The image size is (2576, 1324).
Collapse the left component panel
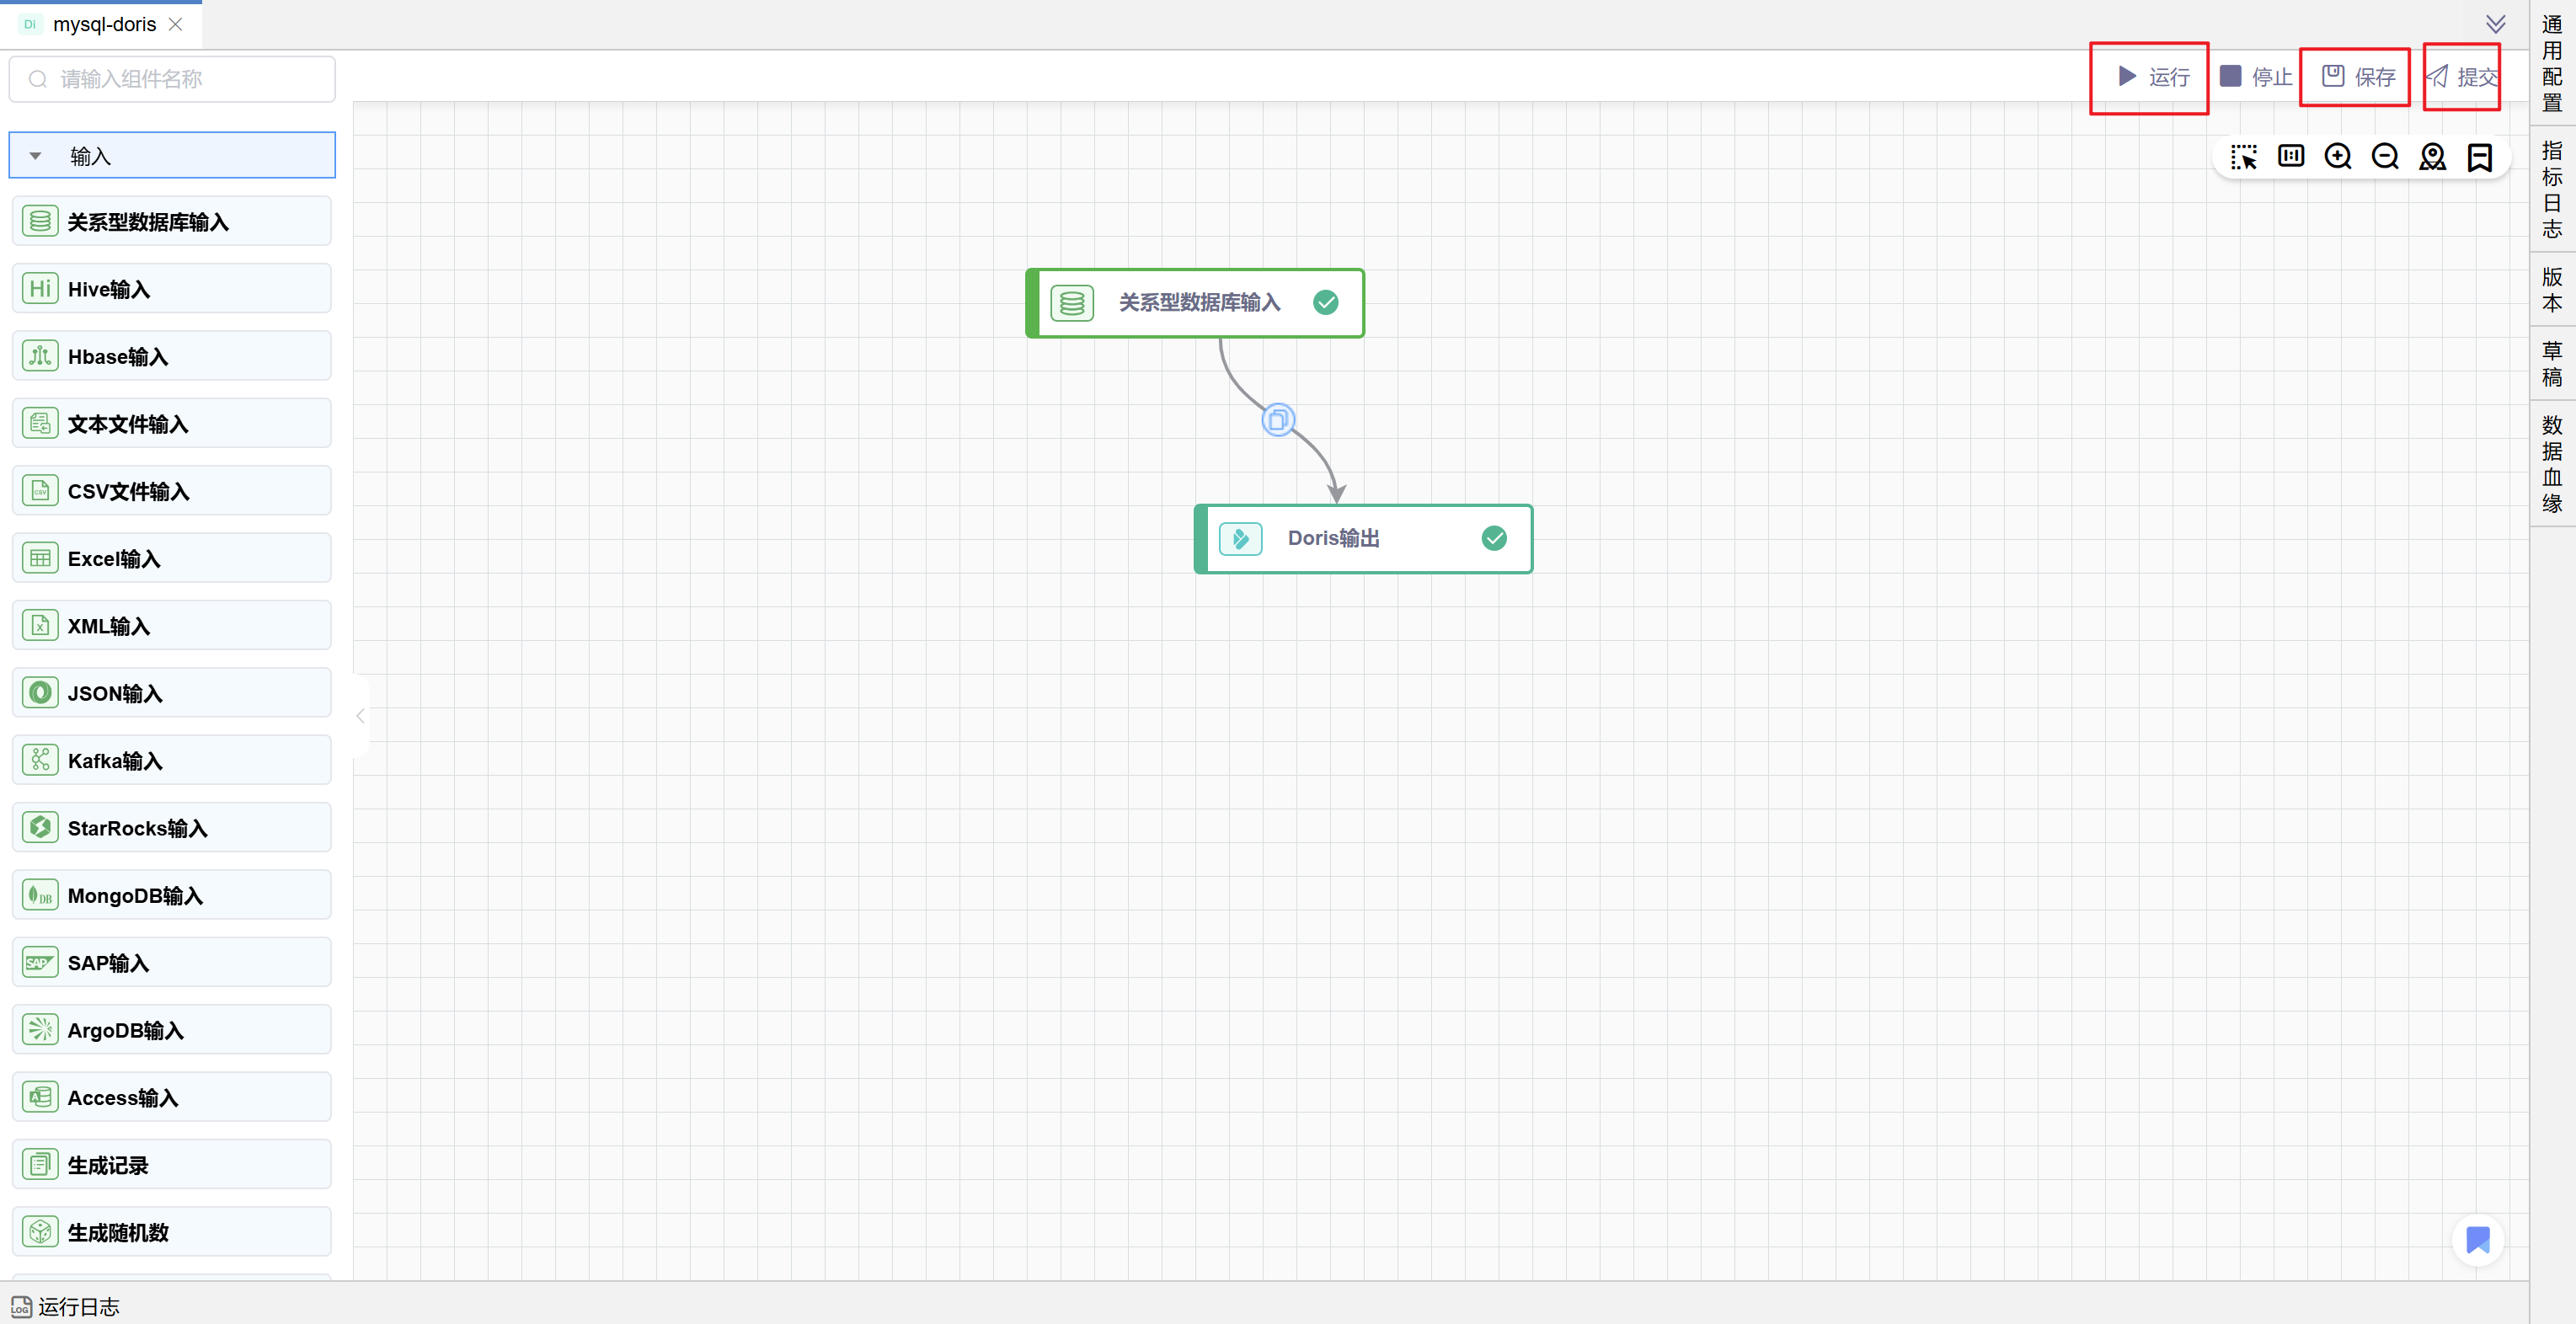click(360, 716)
